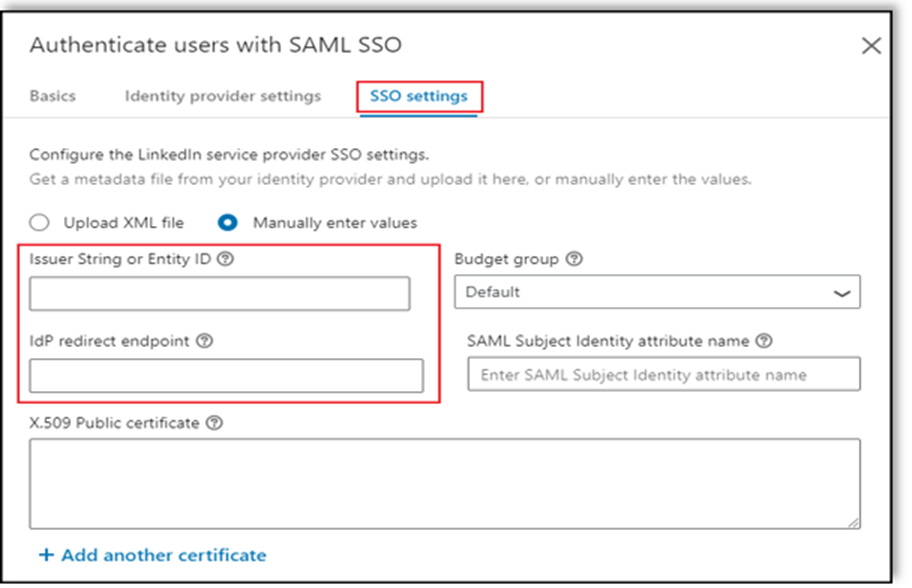
Task: Close the SAML SSO dialog
Action: point(871,46)
